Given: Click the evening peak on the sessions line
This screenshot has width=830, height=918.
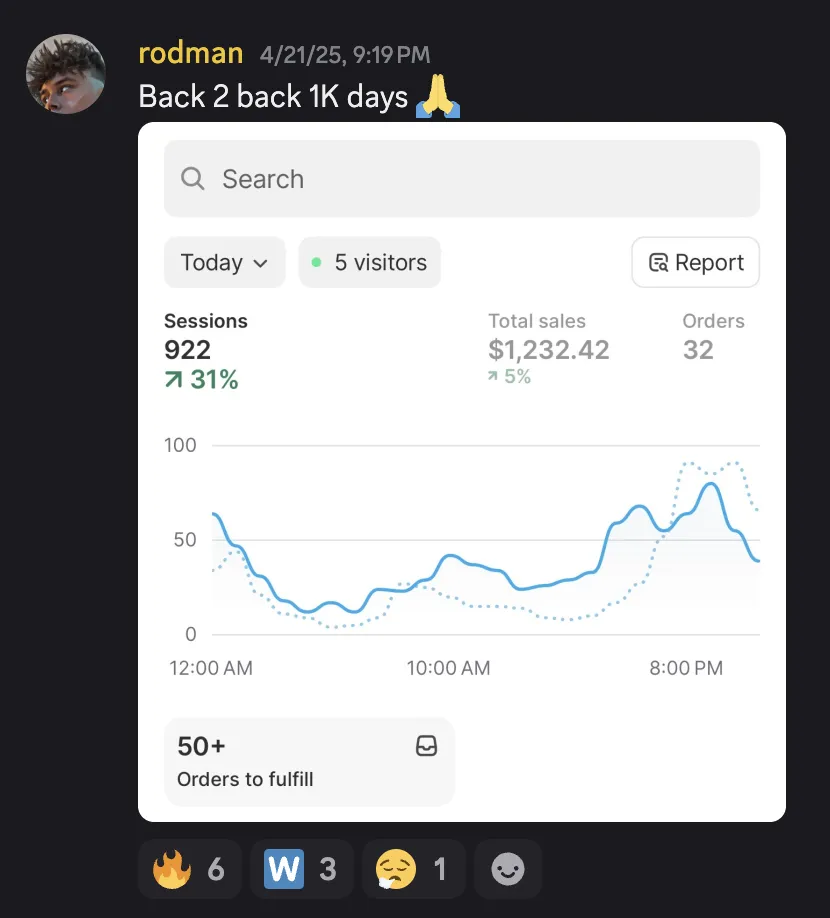Looking at the screenshot, I should [x=711, y=484].
